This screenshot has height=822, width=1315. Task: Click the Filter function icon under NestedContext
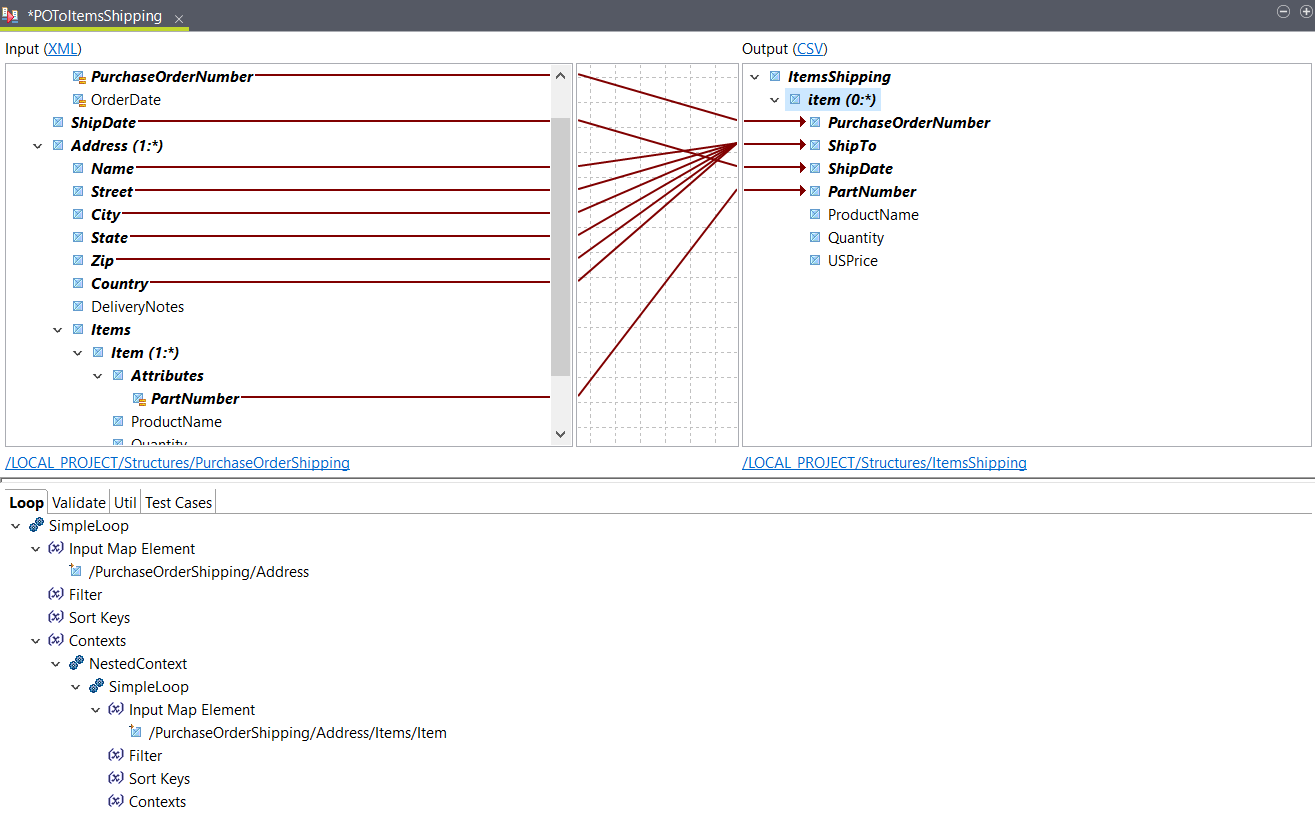pos(116,755)
